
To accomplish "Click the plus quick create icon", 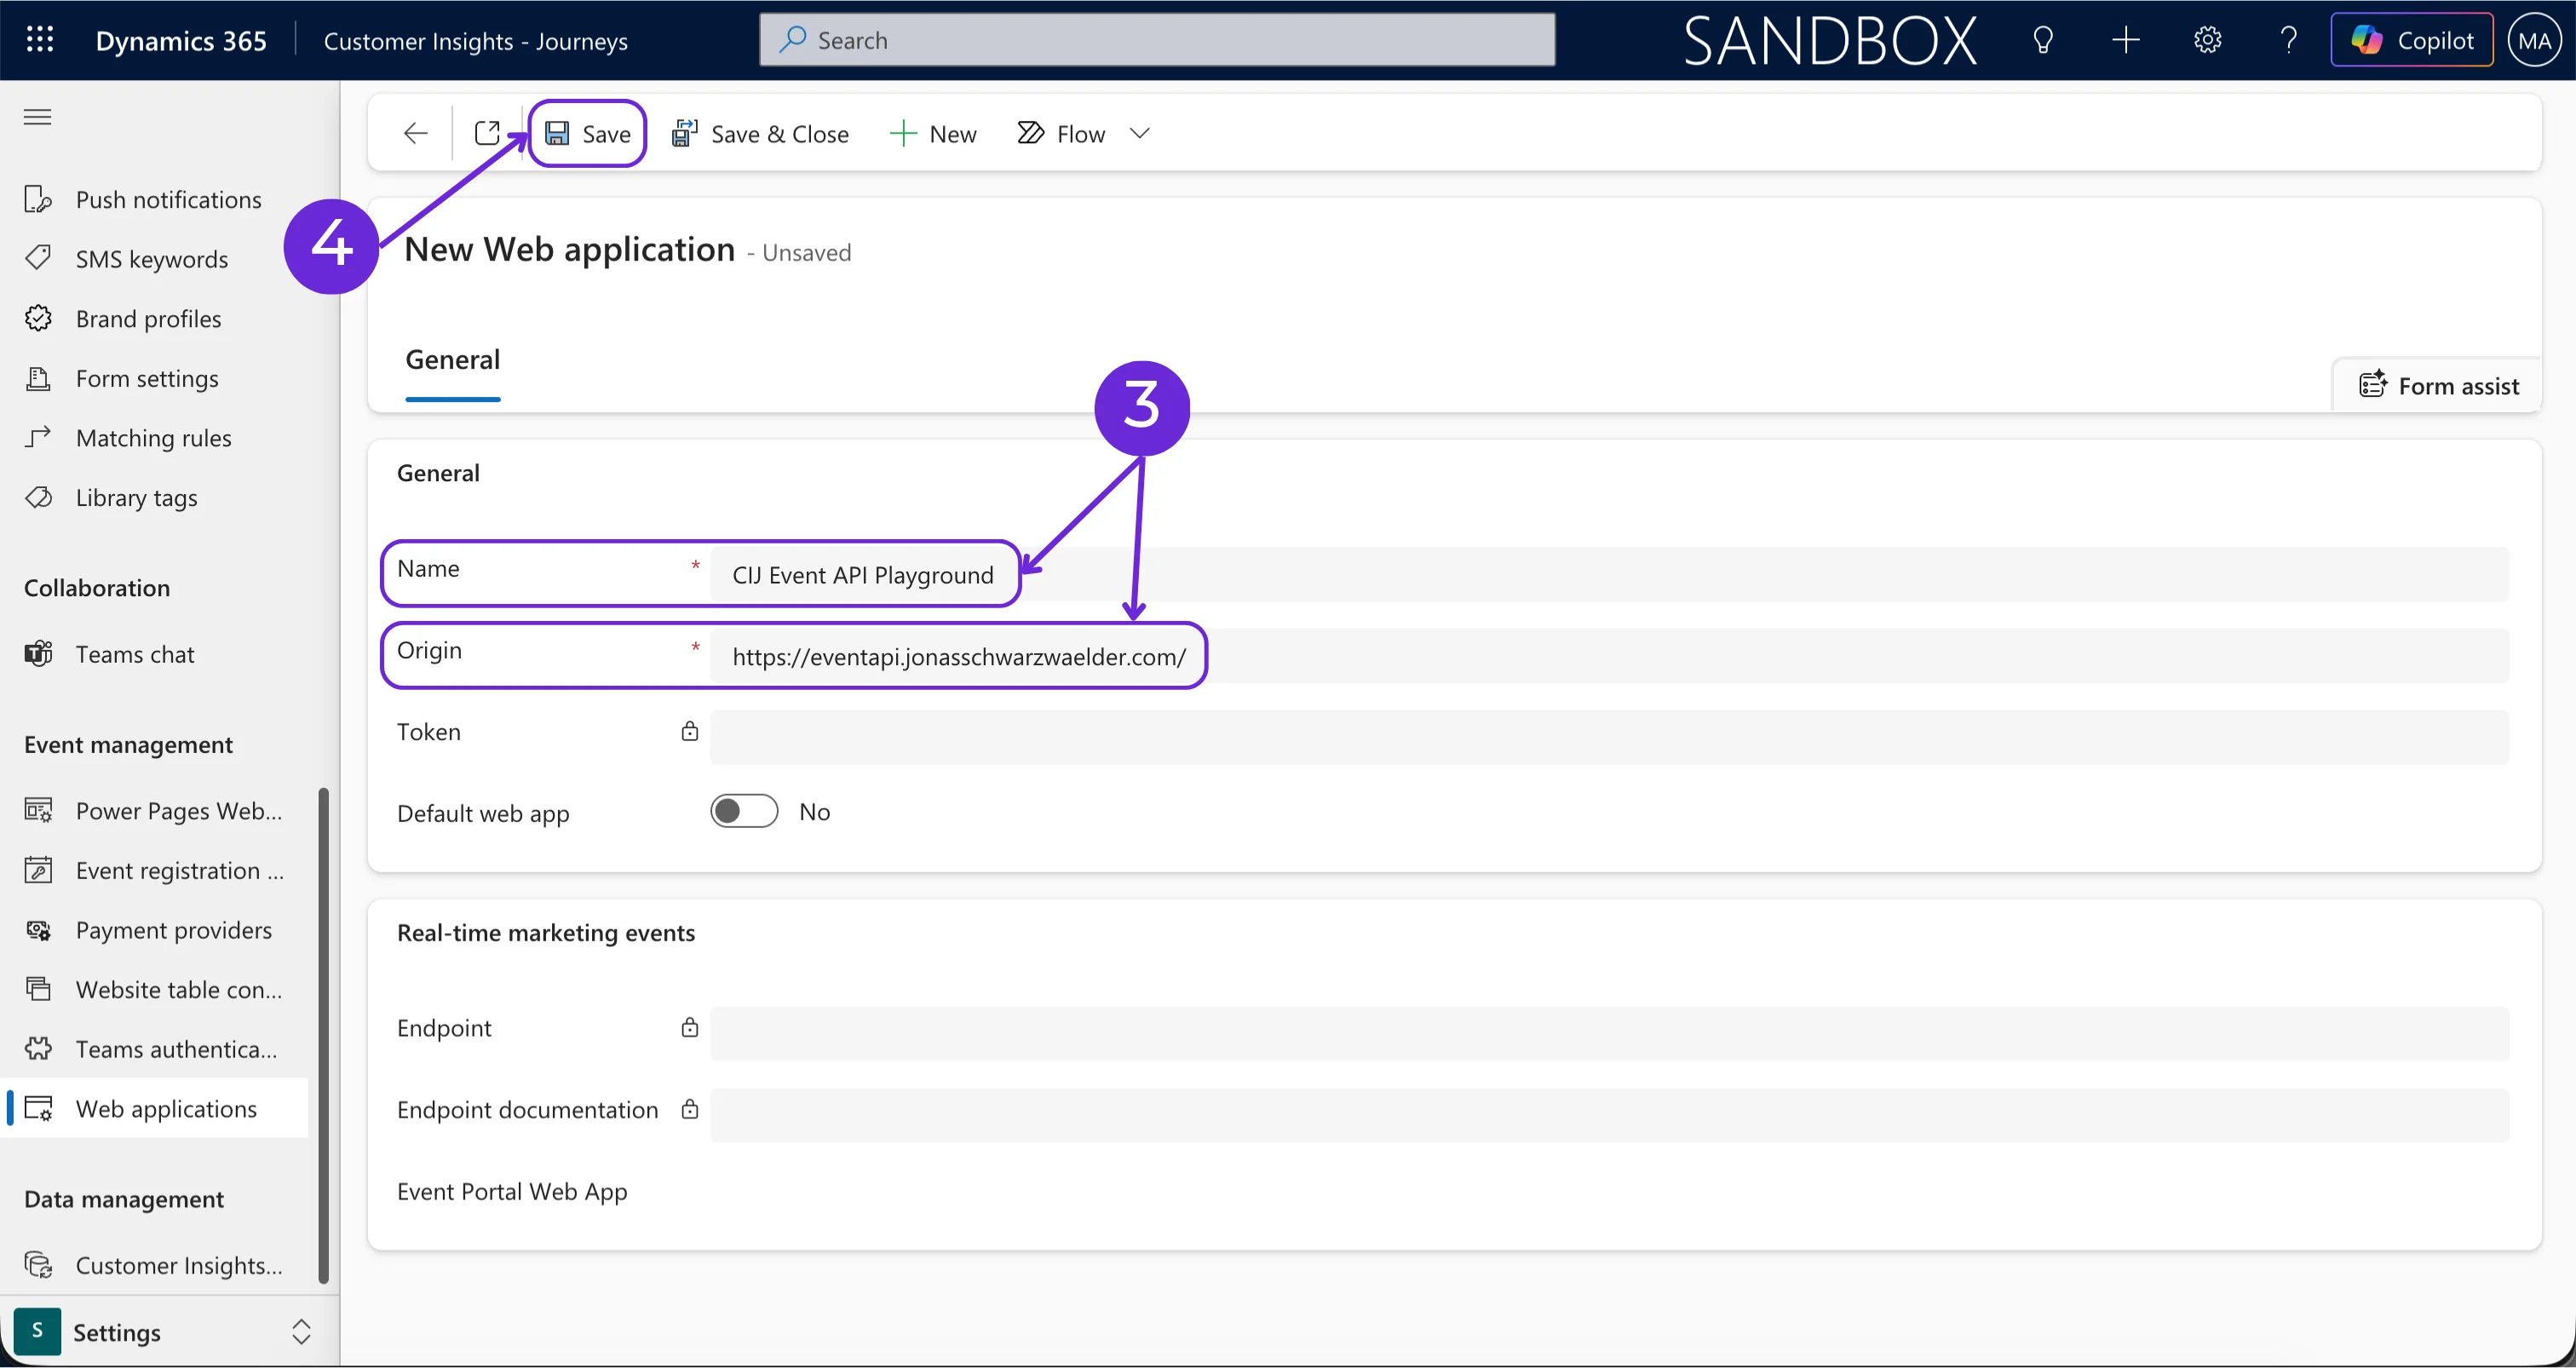I will (x=2125, y=40).
